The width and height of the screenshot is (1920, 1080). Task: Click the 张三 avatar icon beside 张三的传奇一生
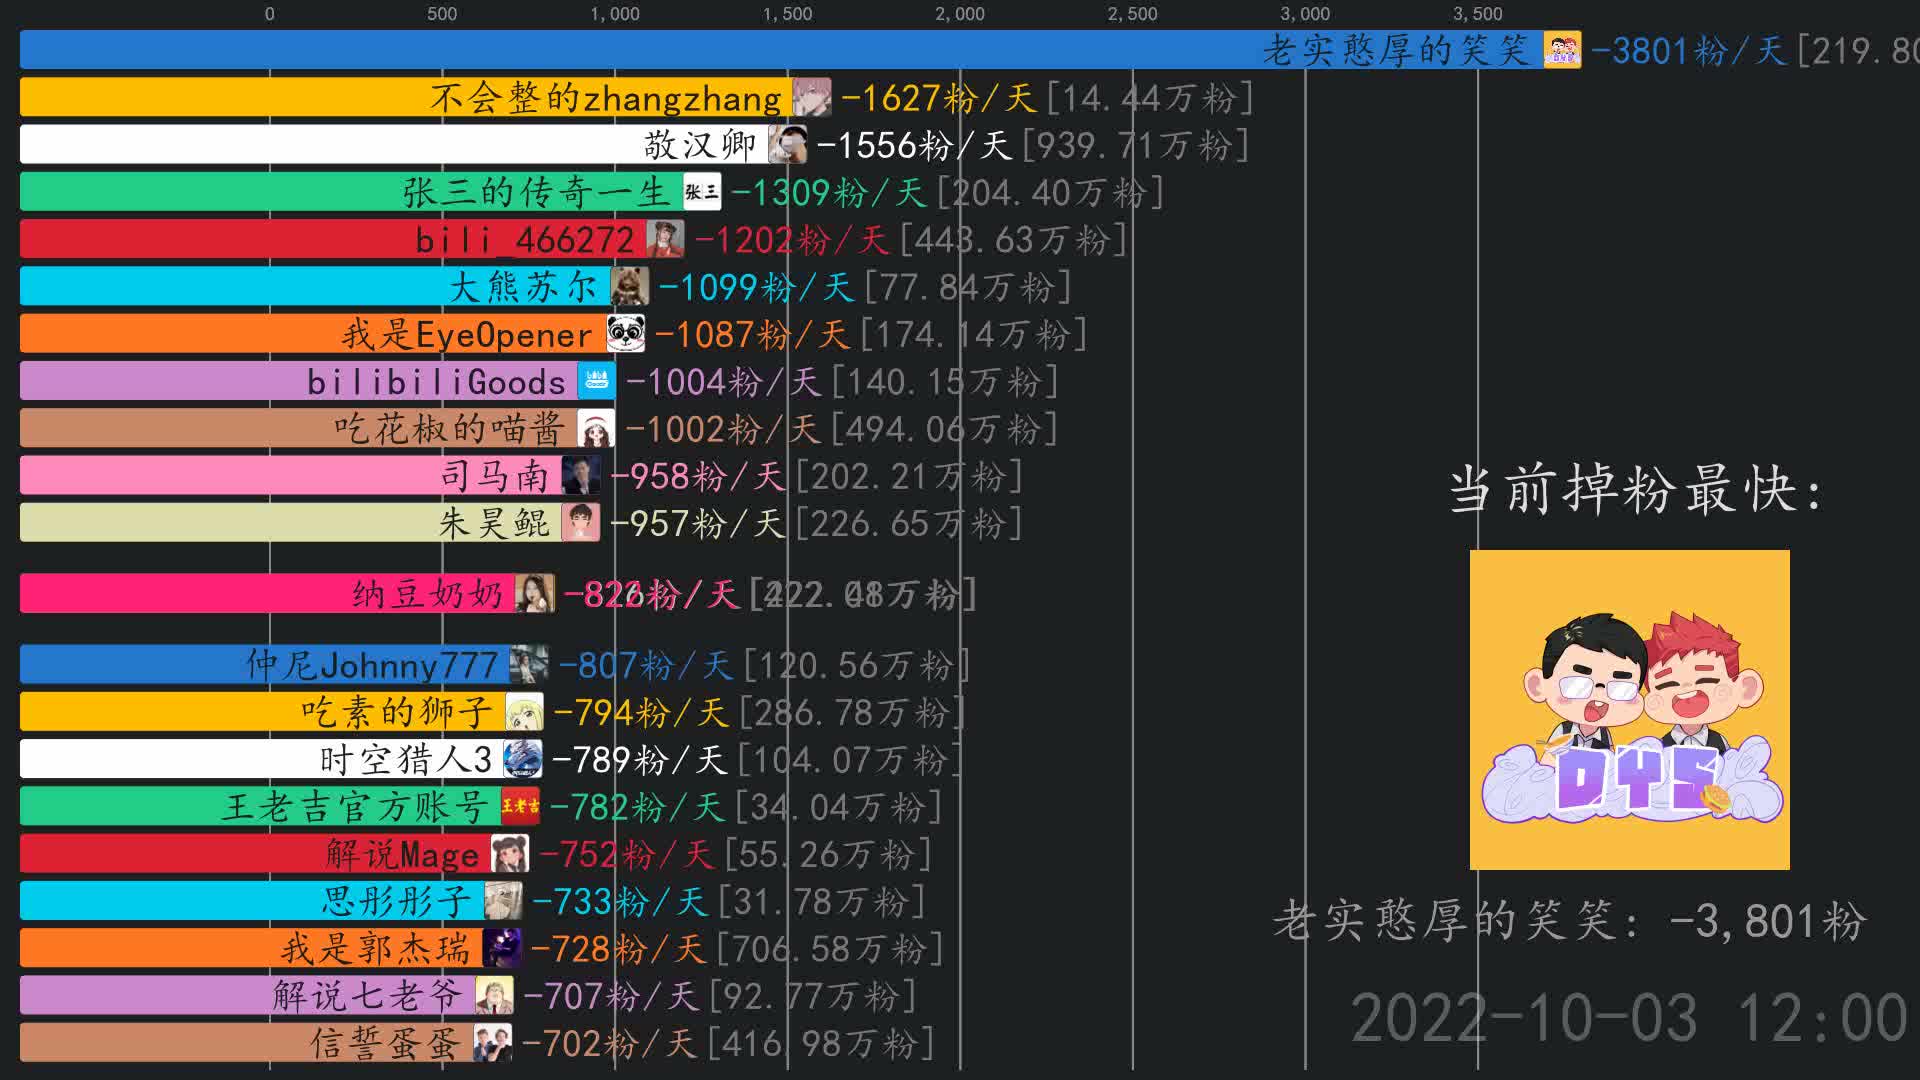click(702, 191)
